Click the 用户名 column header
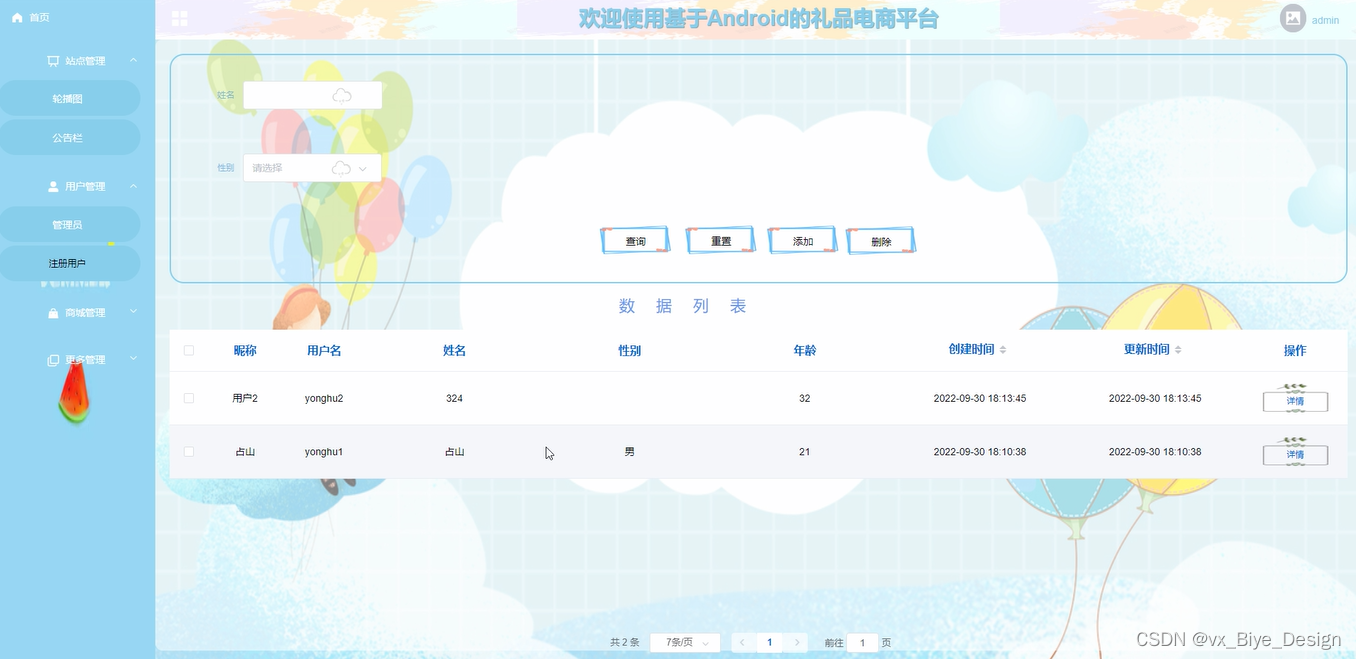The width and height of the screenshot is (1356, 659). pos(324,350)
